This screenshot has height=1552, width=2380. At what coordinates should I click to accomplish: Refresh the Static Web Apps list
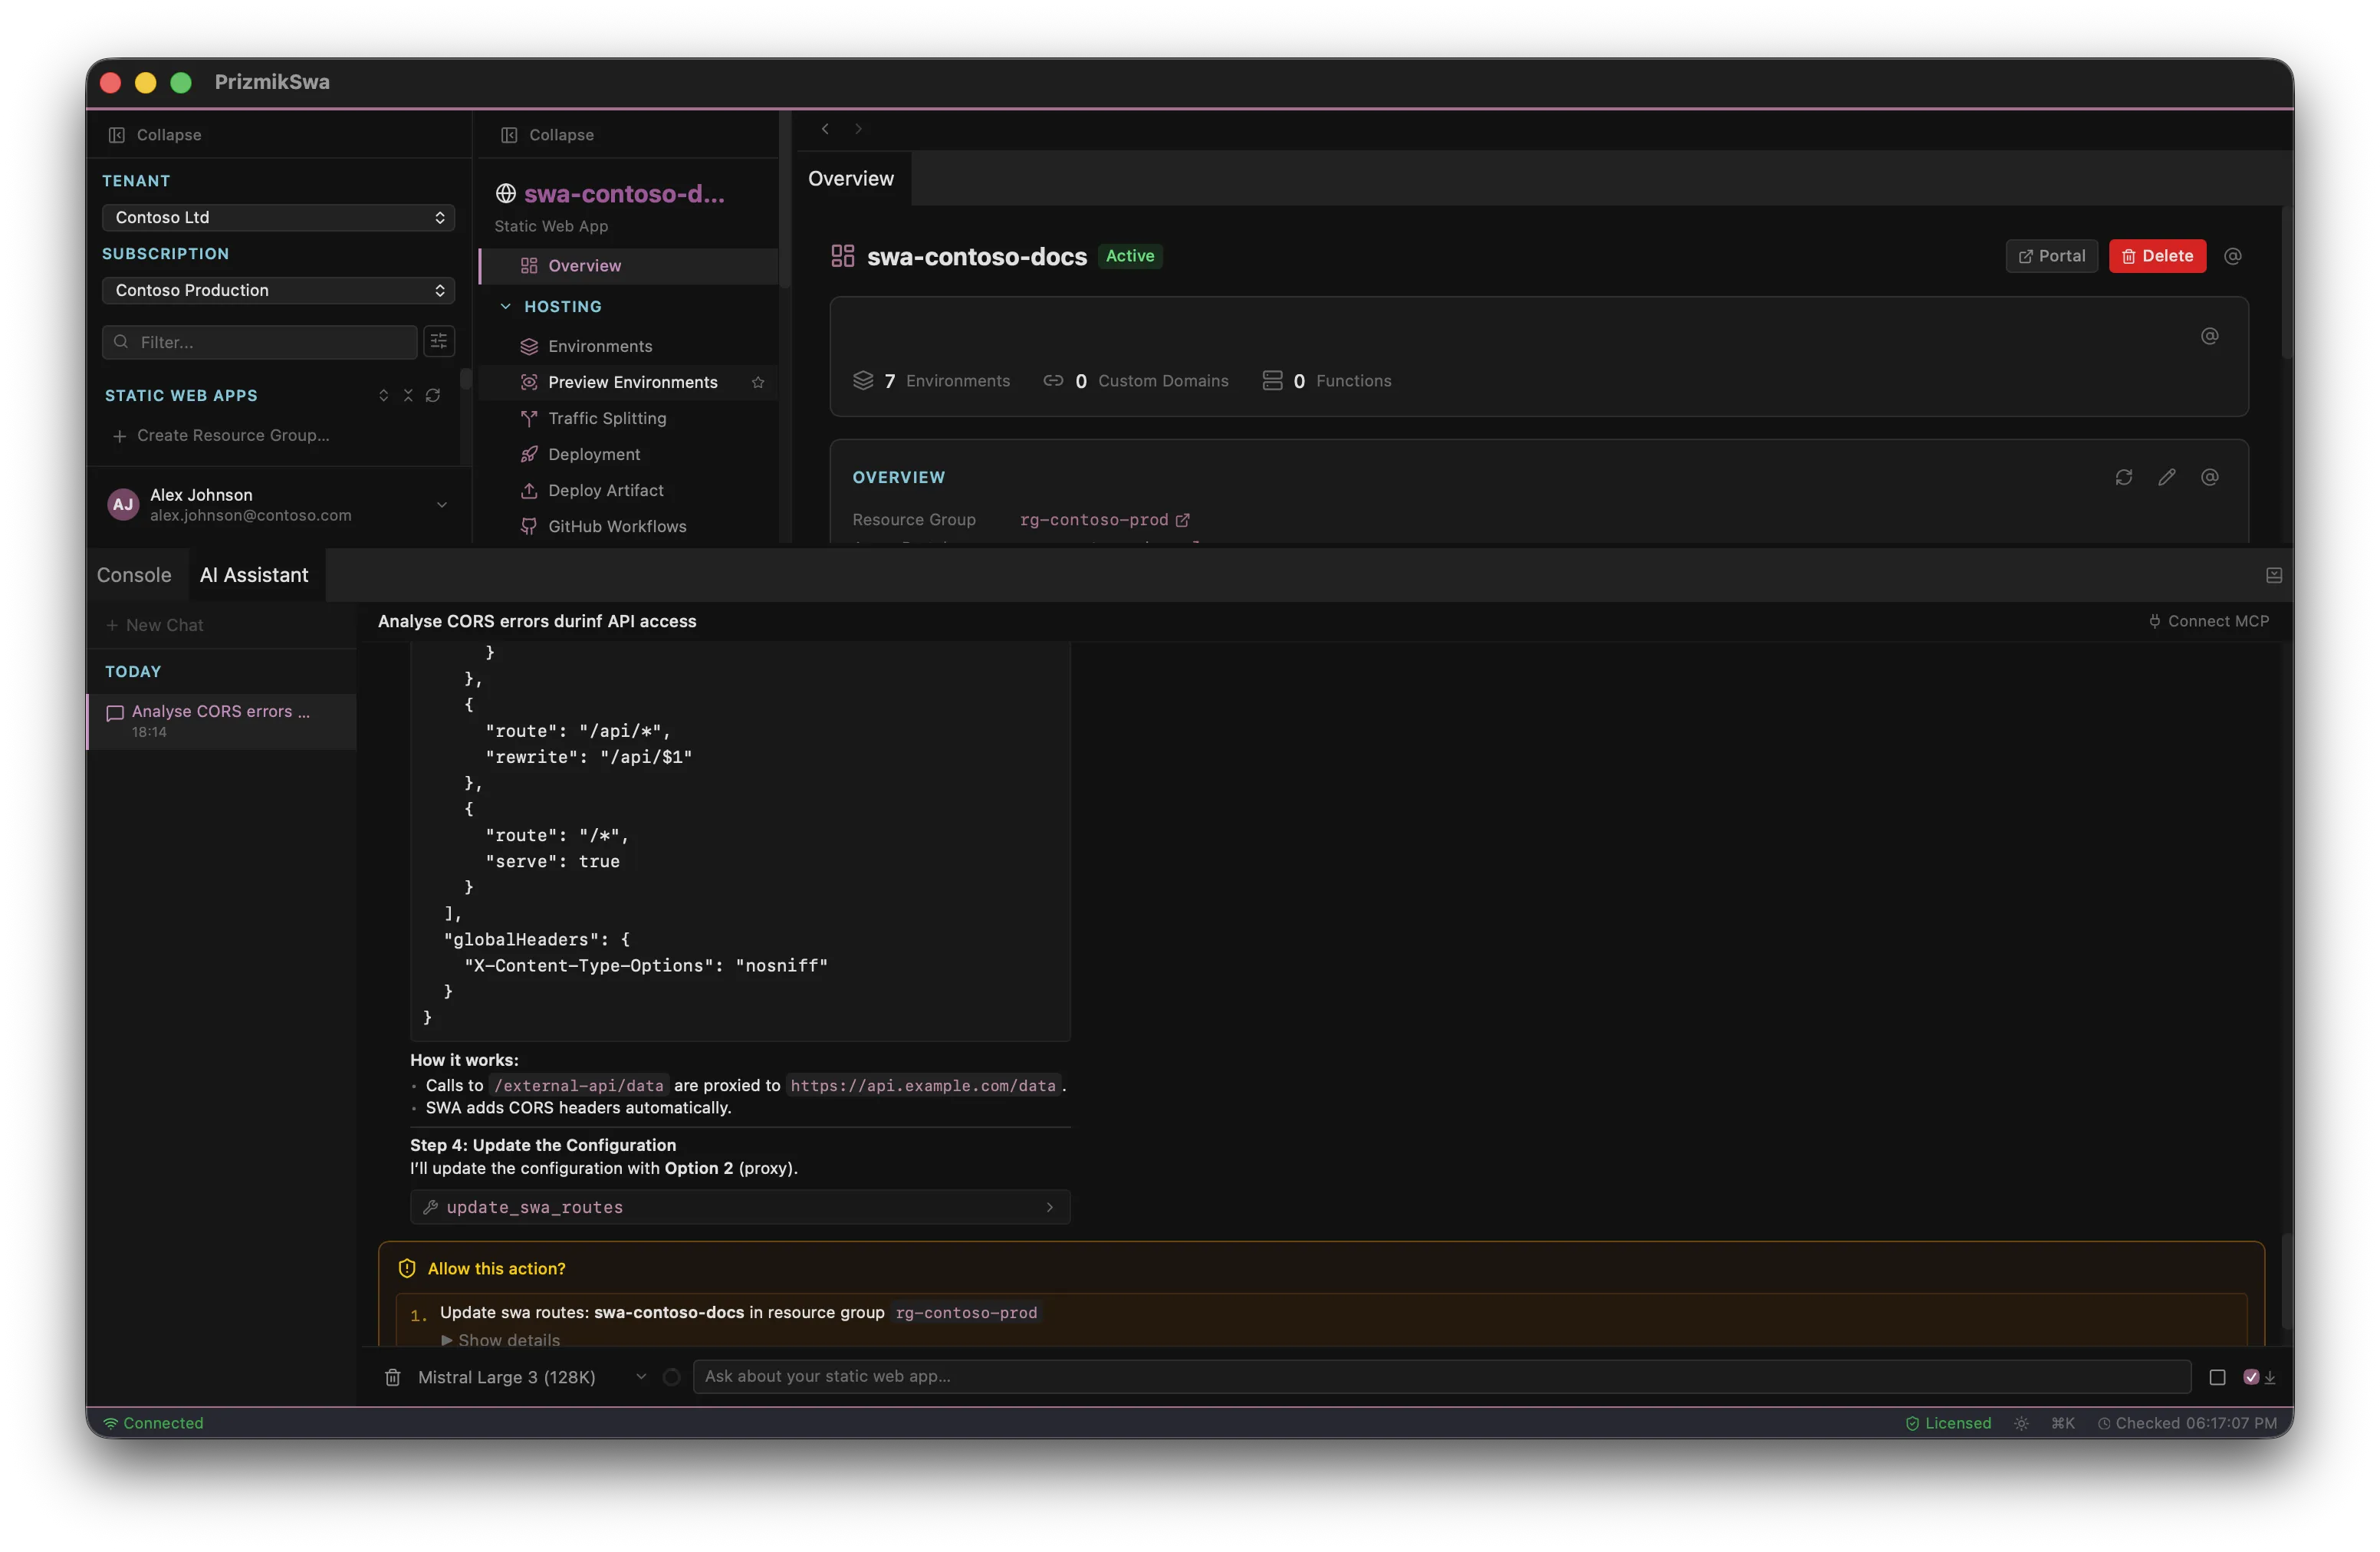(x=432, y=396)
